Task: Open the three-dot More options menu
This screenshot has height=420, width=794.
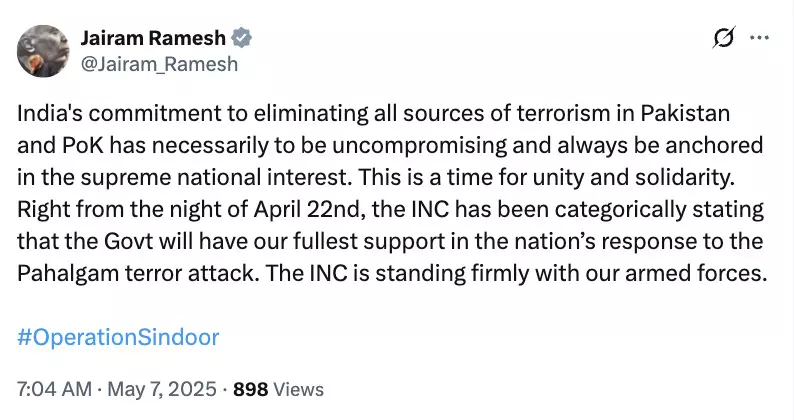Action: 759,39
